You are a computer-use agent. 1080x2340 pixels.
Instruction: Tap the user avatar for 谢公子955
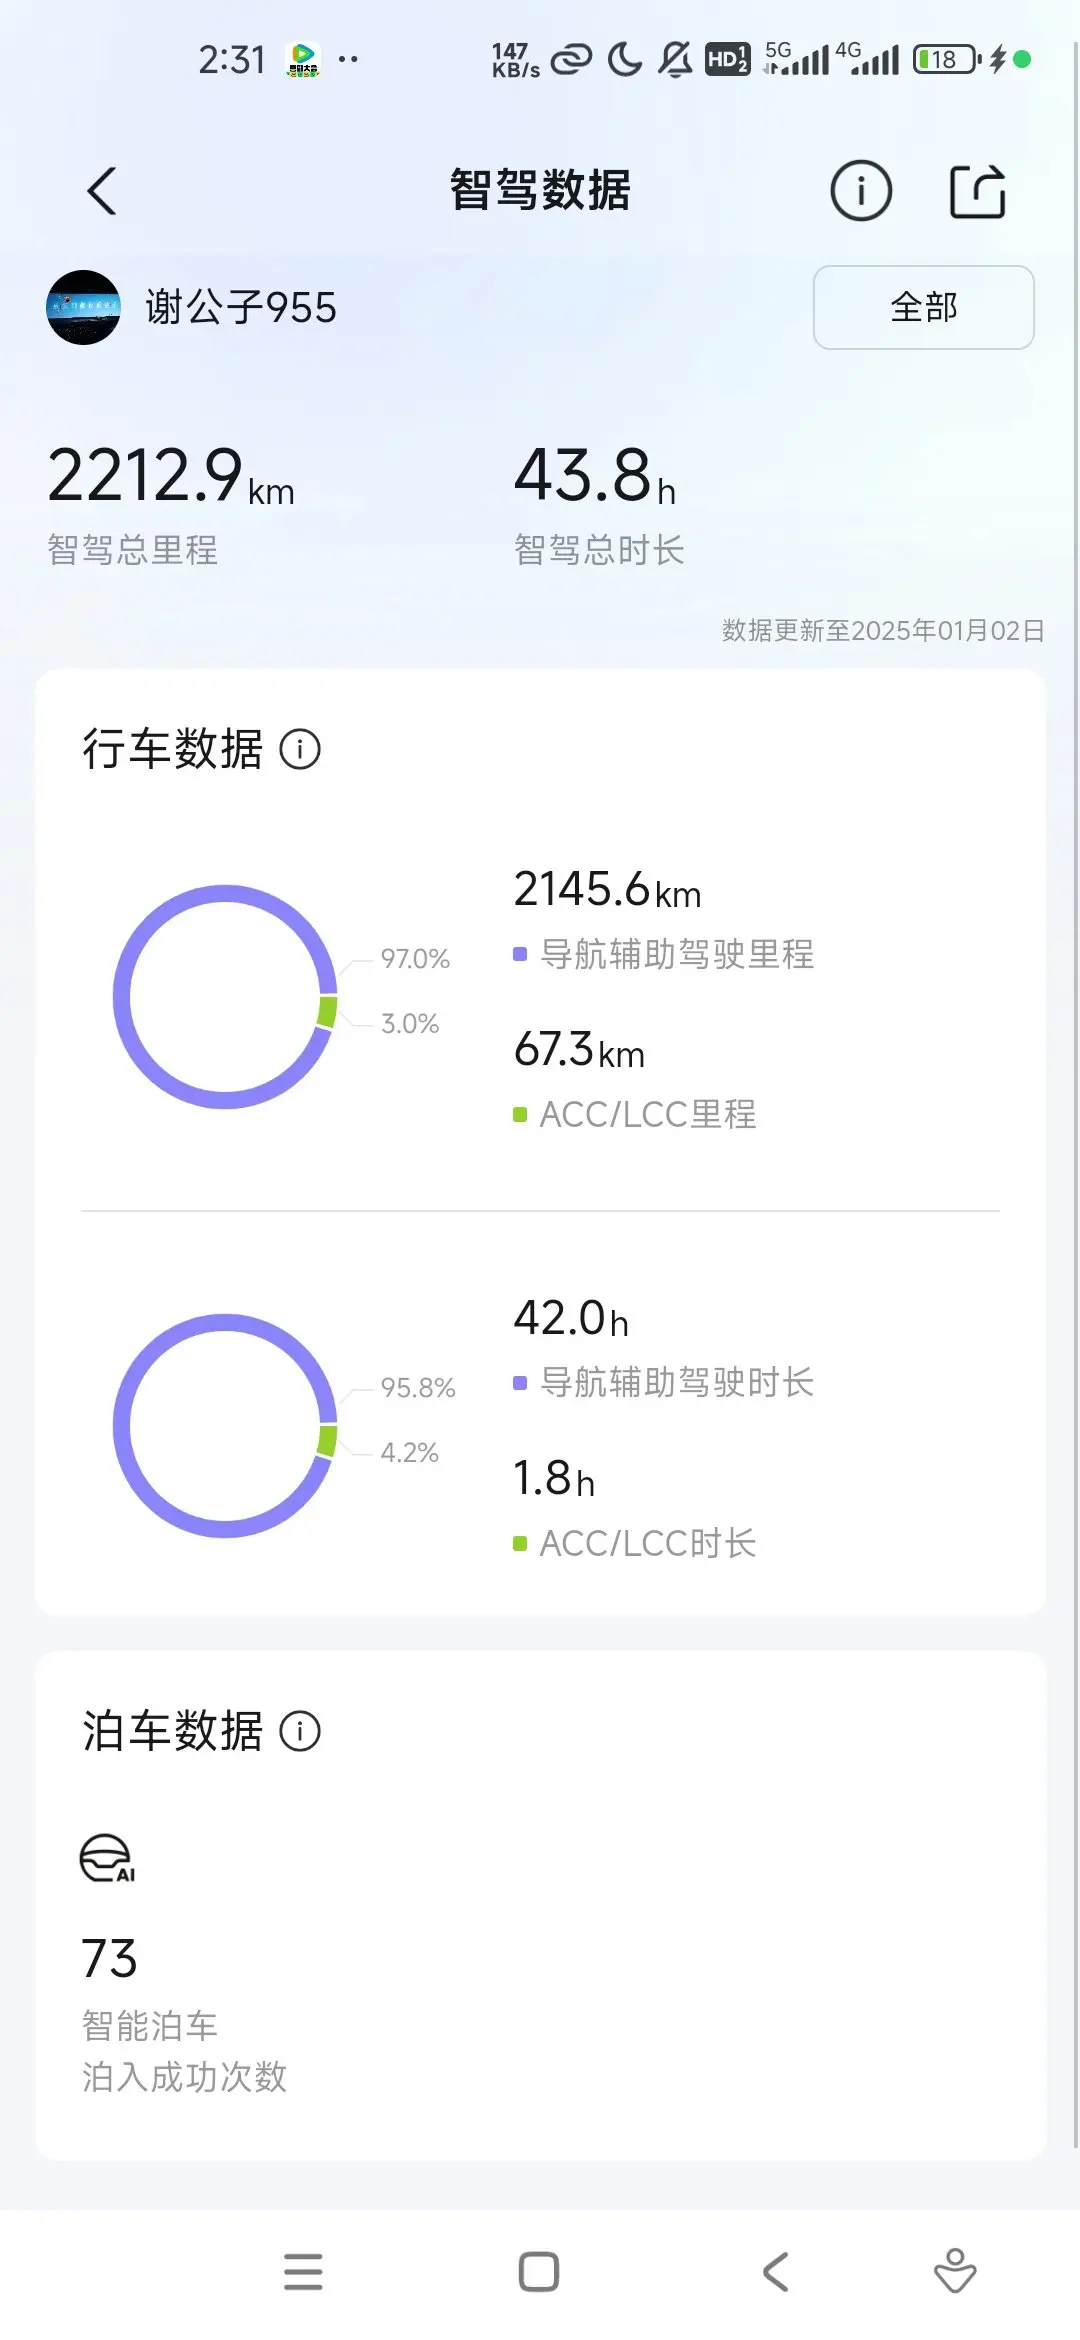83,307
